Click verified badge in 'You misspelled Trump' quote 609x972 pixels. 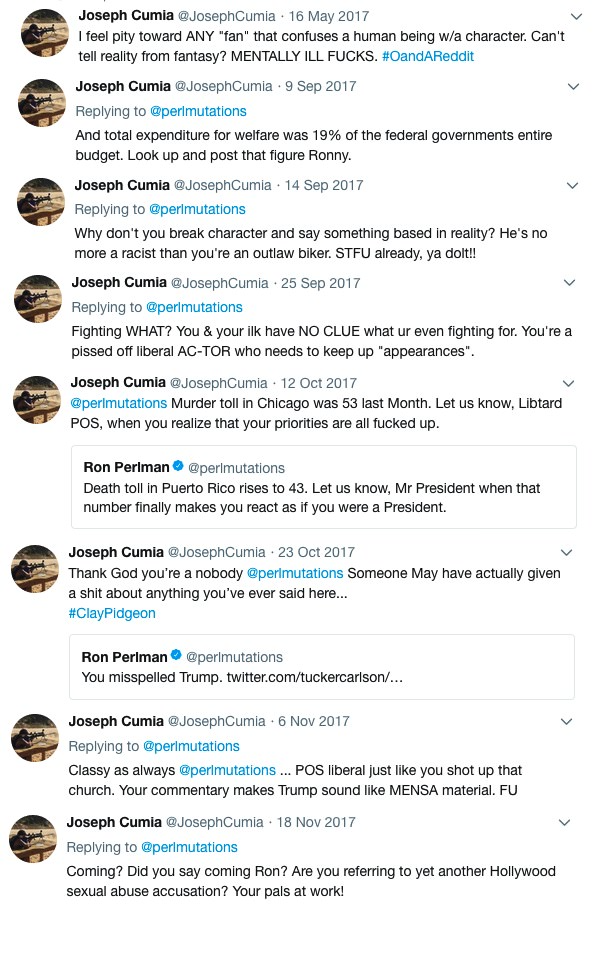click(176, 656)
